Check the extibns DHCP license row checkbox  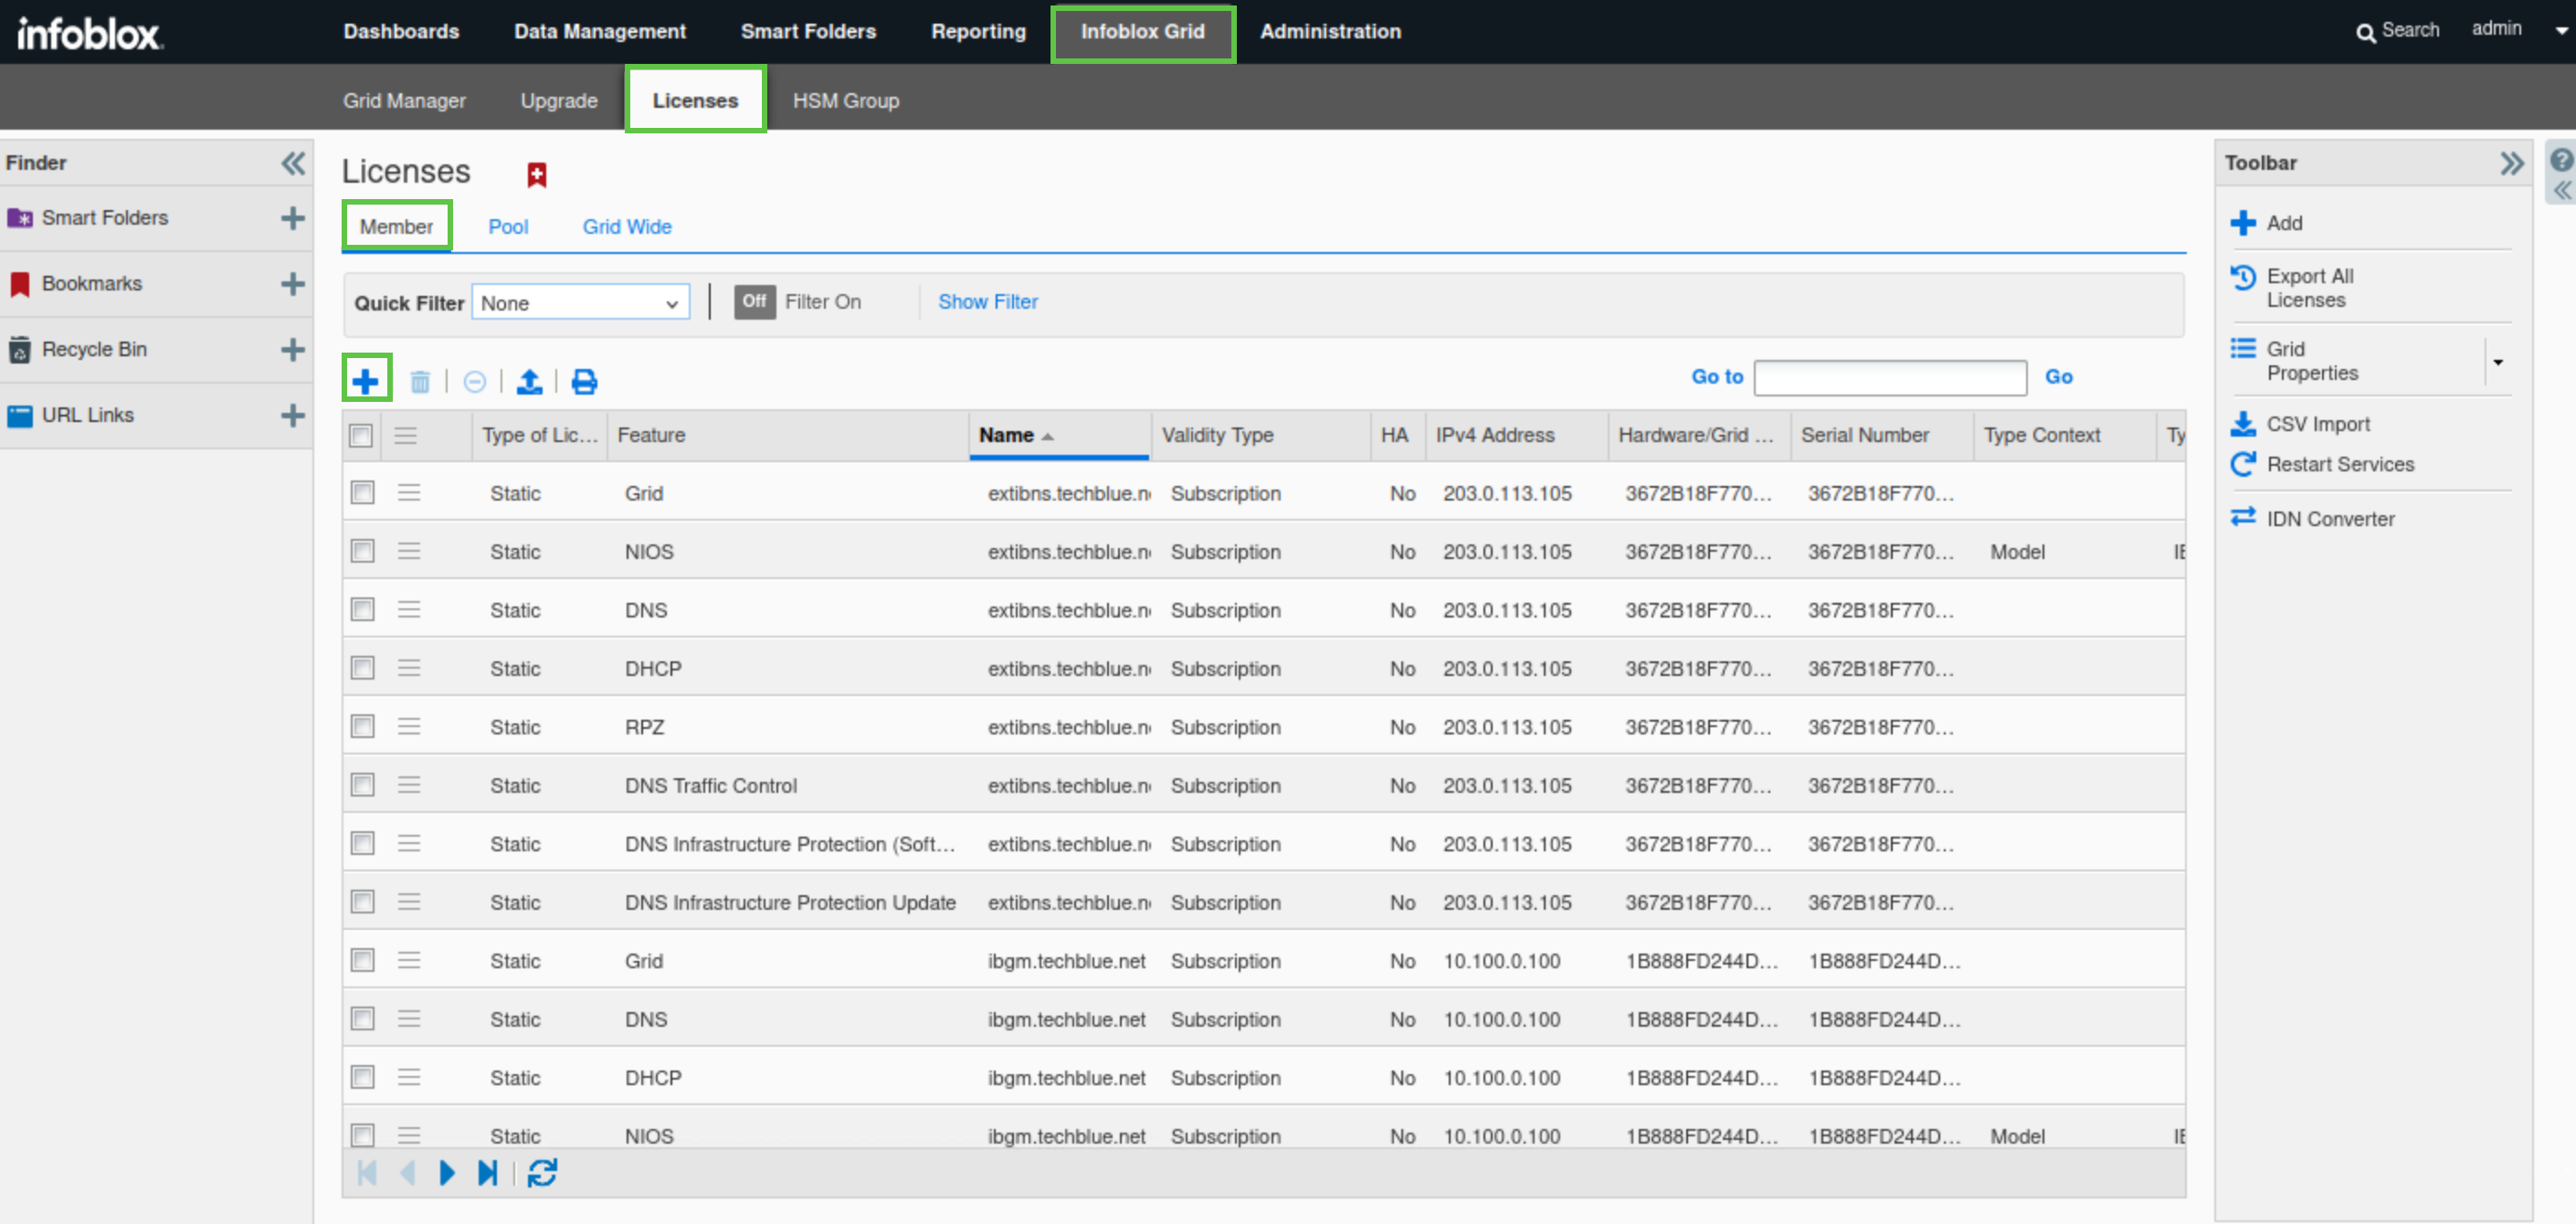tap(362, 668)
